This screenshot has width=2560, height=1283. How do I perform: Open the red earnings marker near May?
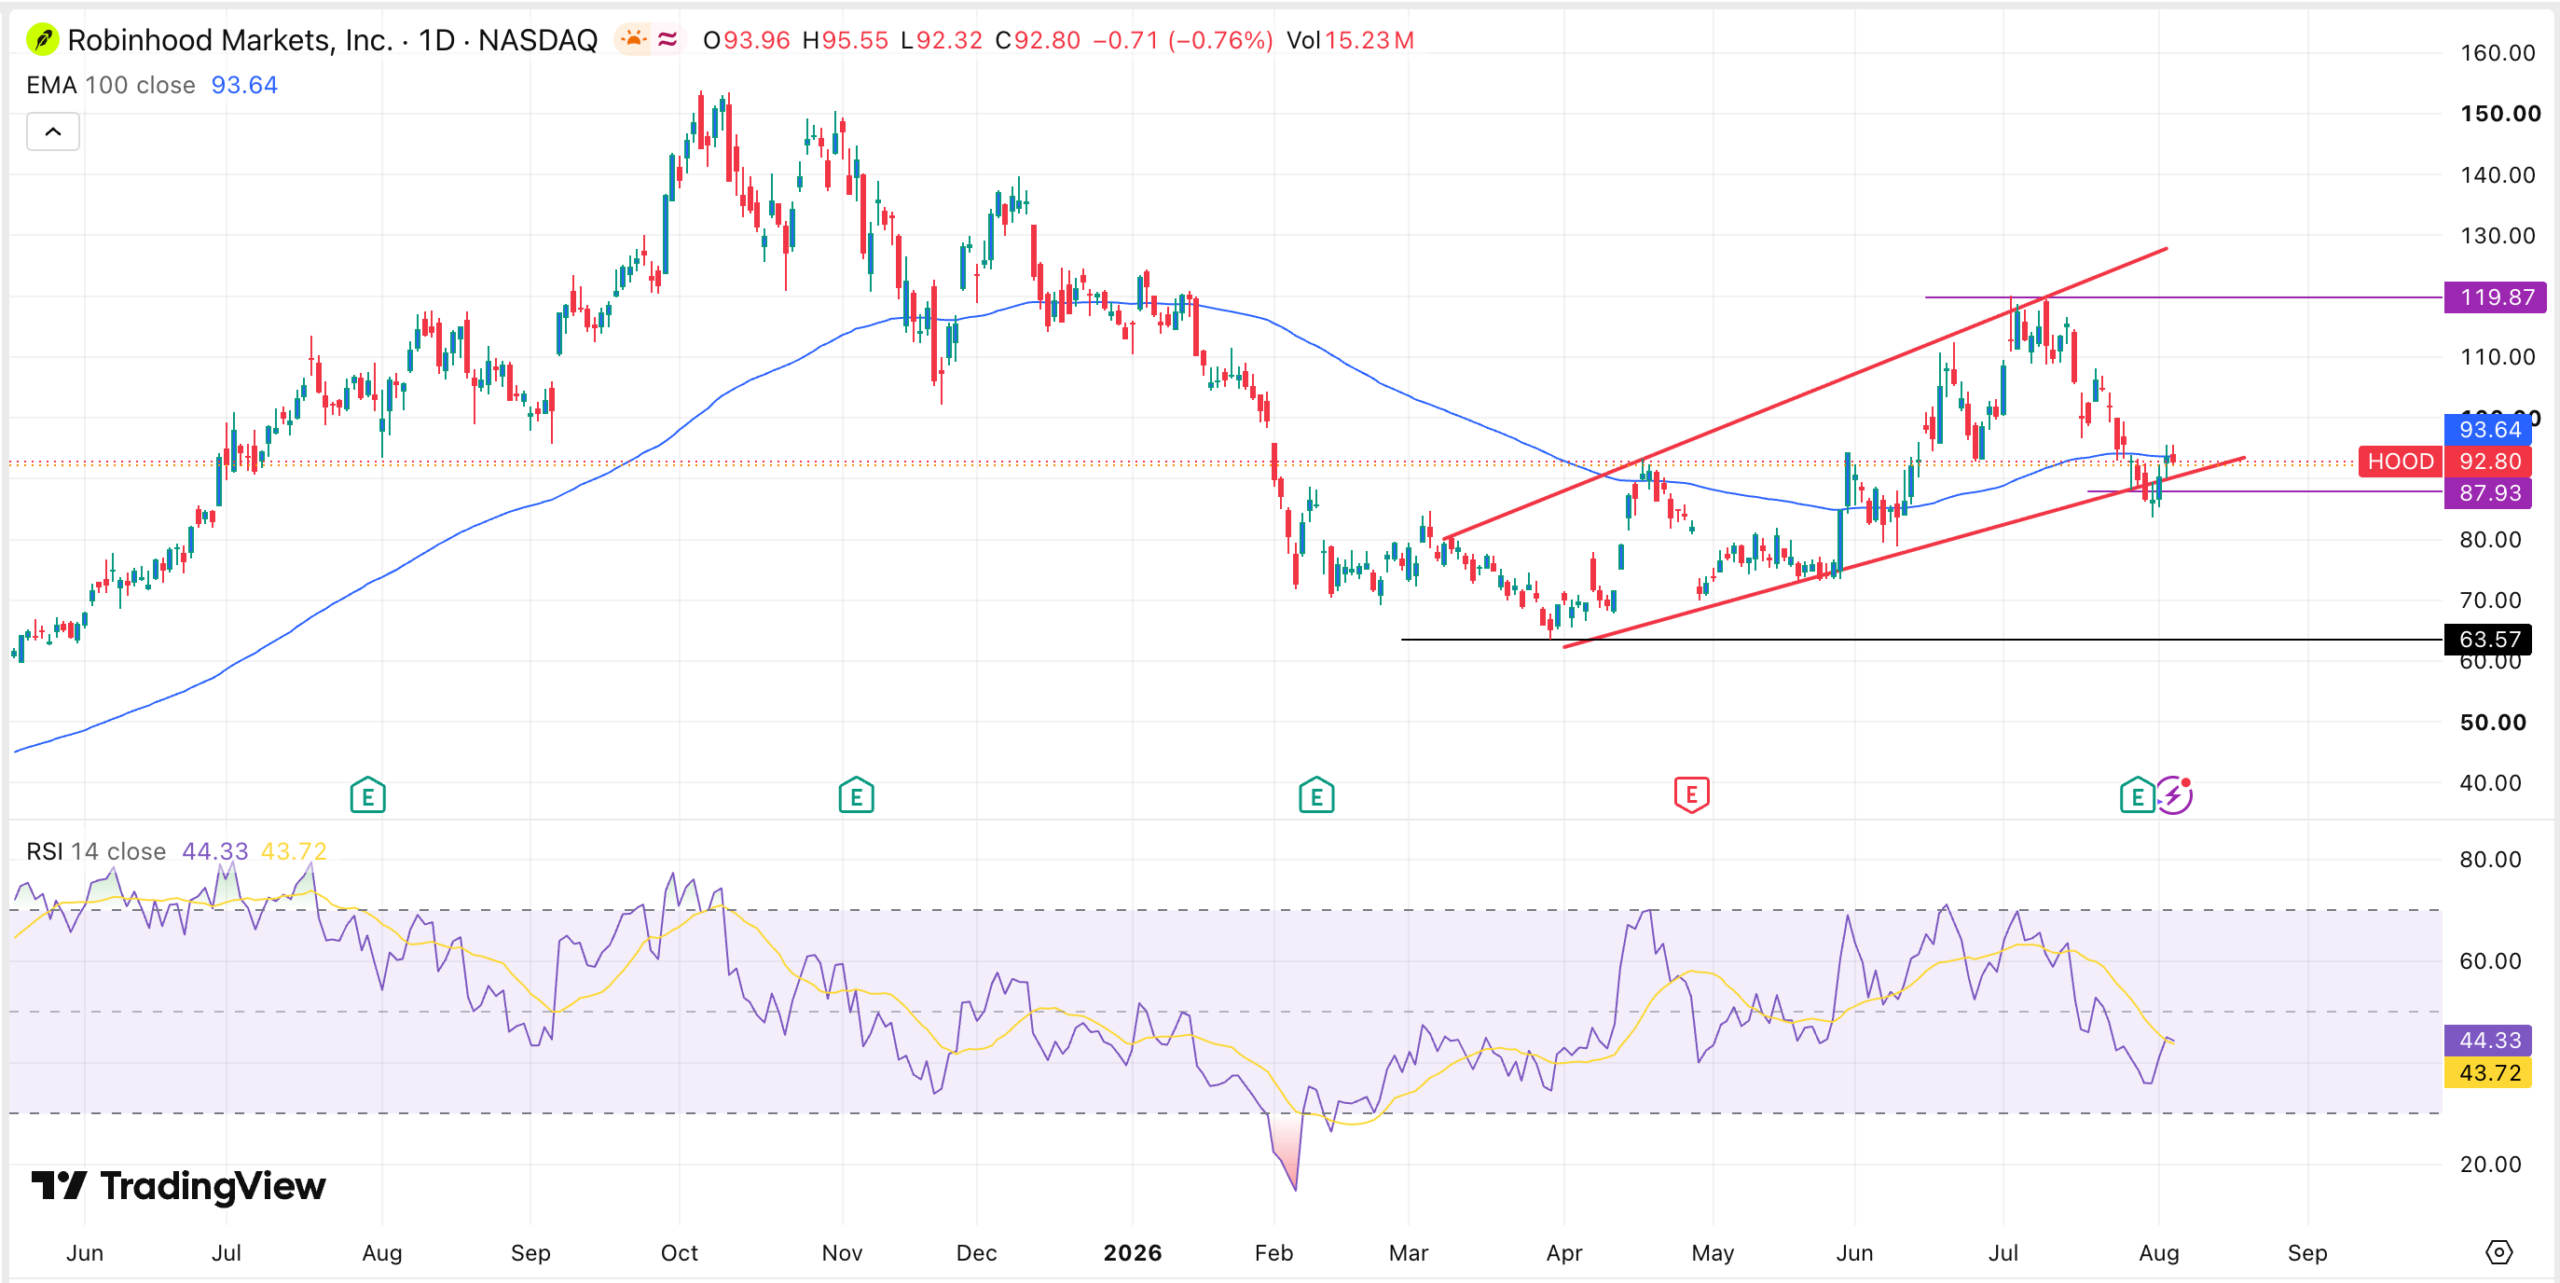click(1691, 795)
